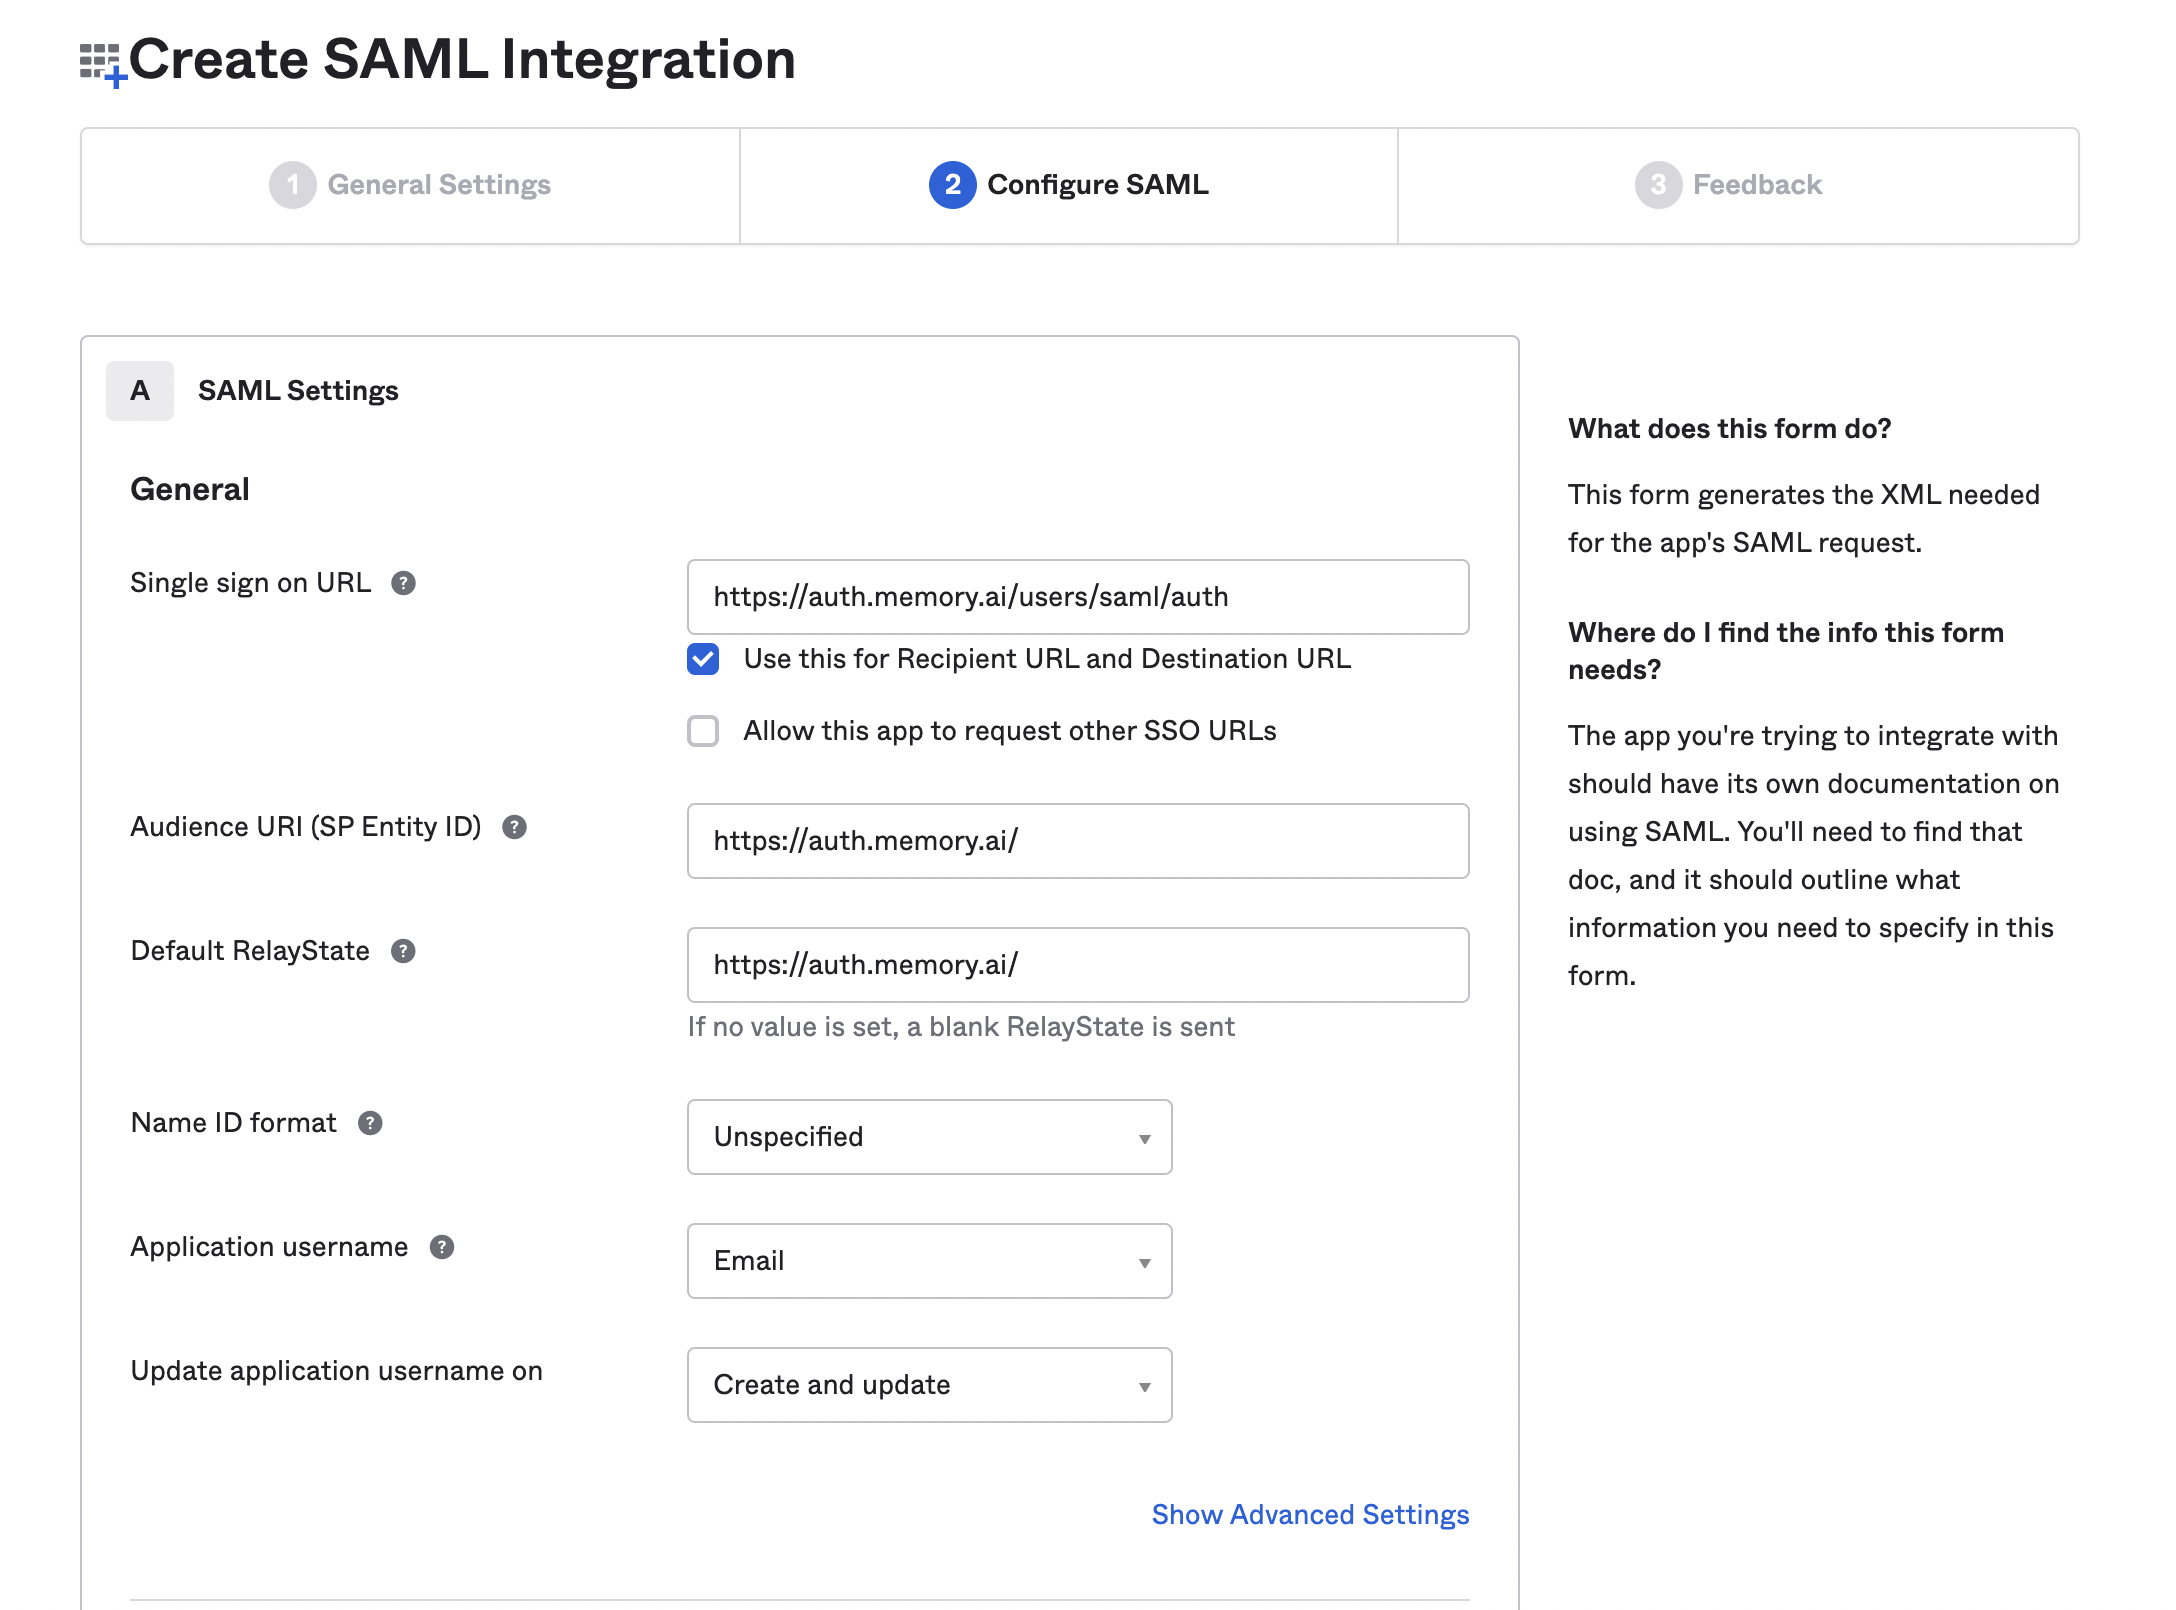The width and height of the screenshot is (2176, 1610).
Task: Uncheck Use this for Recipient URL option
Action: pos(703,659)
